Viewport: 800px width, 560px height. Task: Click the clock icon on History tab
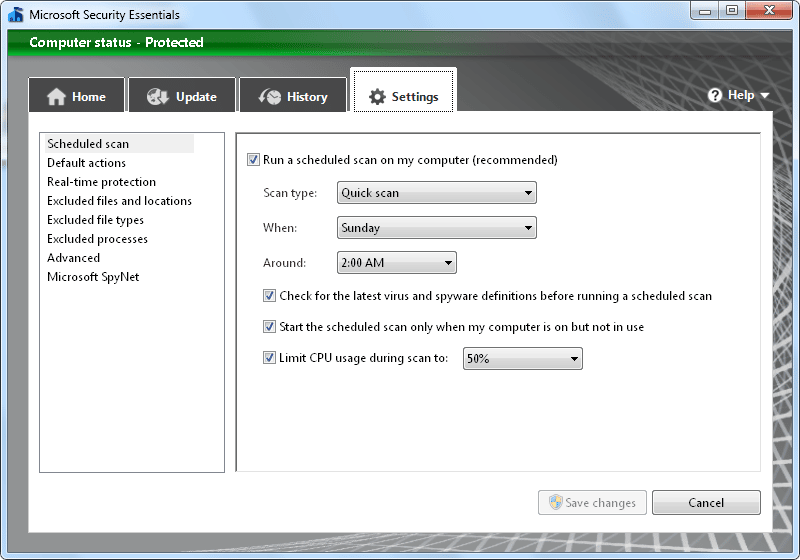click(270, 97)
